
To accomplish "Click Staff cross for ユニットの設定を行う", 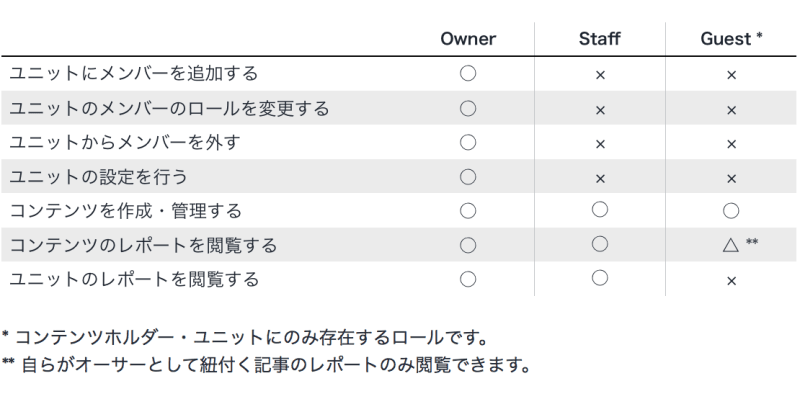I will point(600,179).
